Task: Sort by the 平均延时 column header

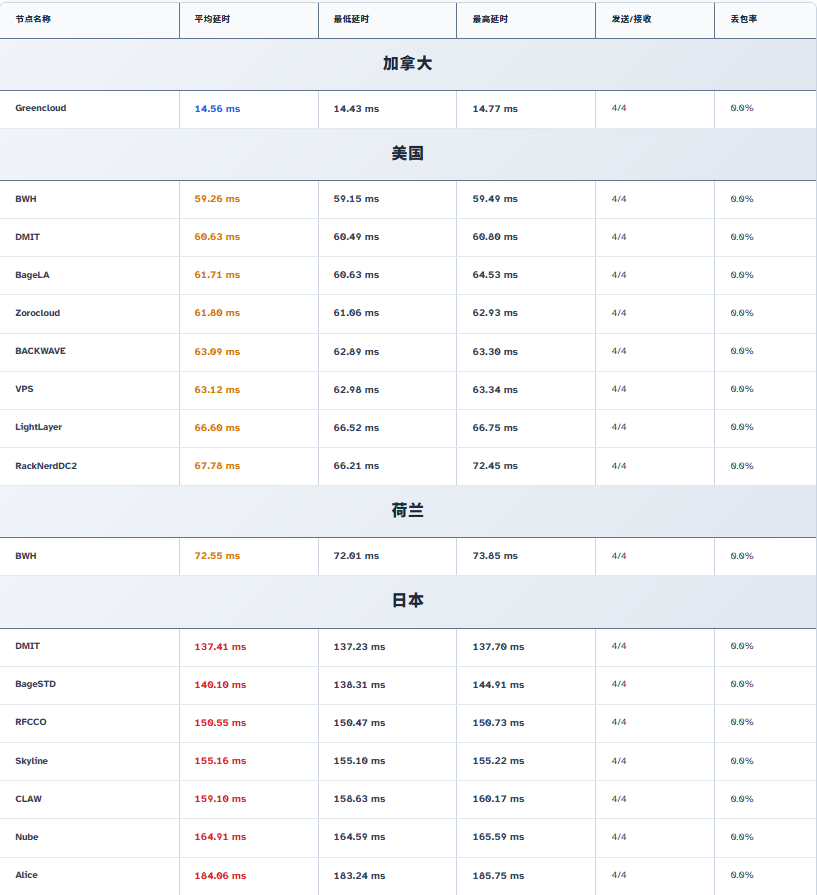Action: 210,19
